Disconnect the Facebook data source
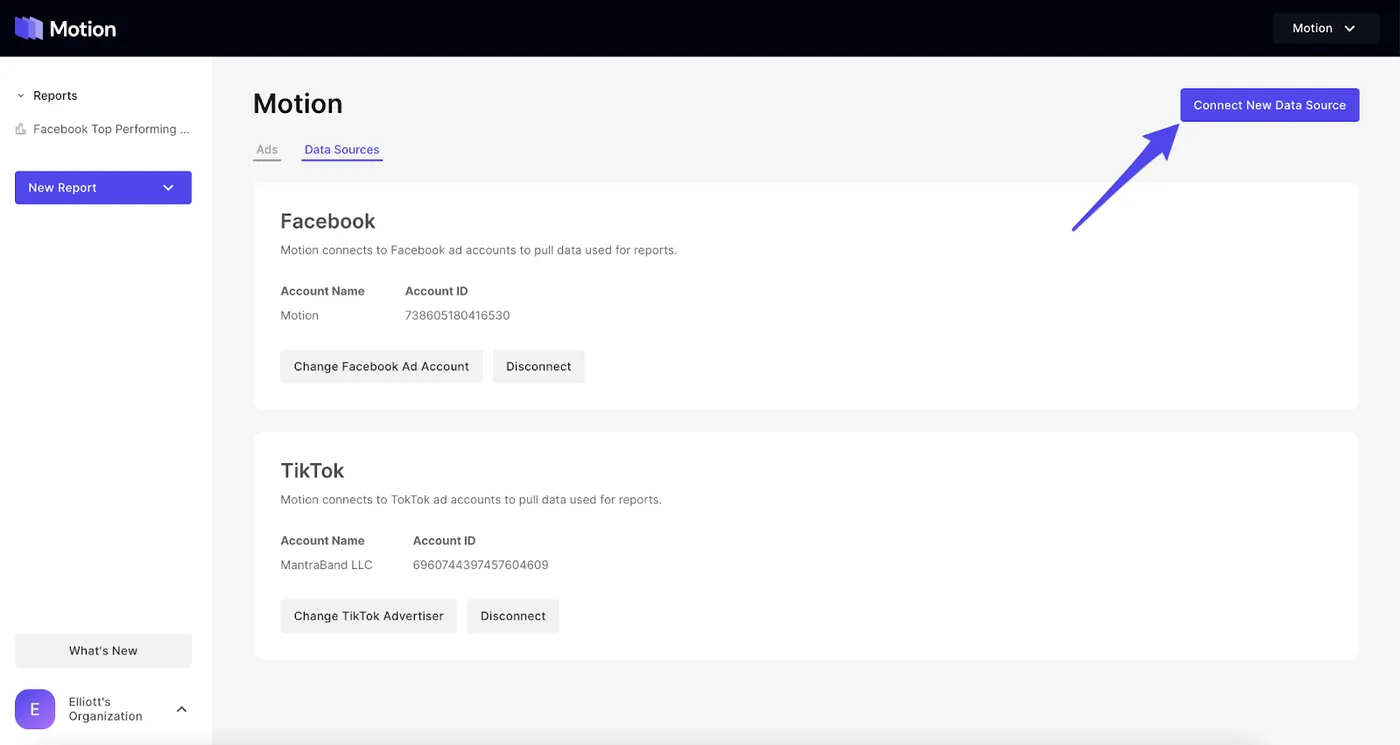 coord(539,366)
